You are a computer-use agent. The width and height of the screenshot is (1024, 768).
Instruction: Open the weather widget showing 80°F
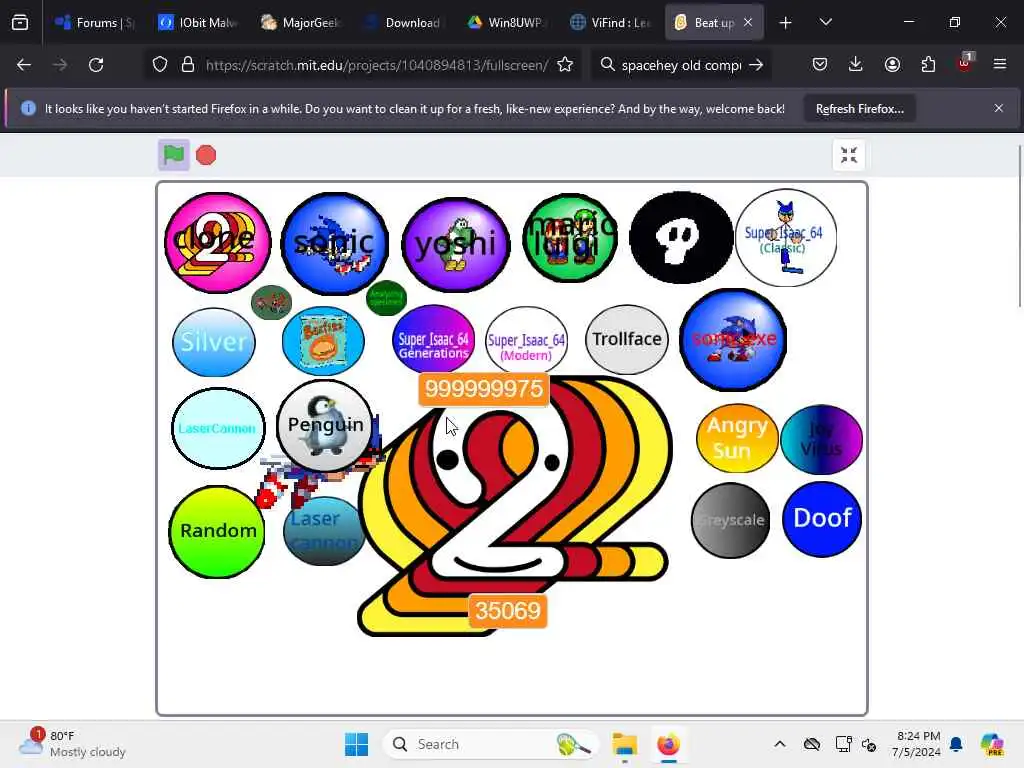coord(72,744)
